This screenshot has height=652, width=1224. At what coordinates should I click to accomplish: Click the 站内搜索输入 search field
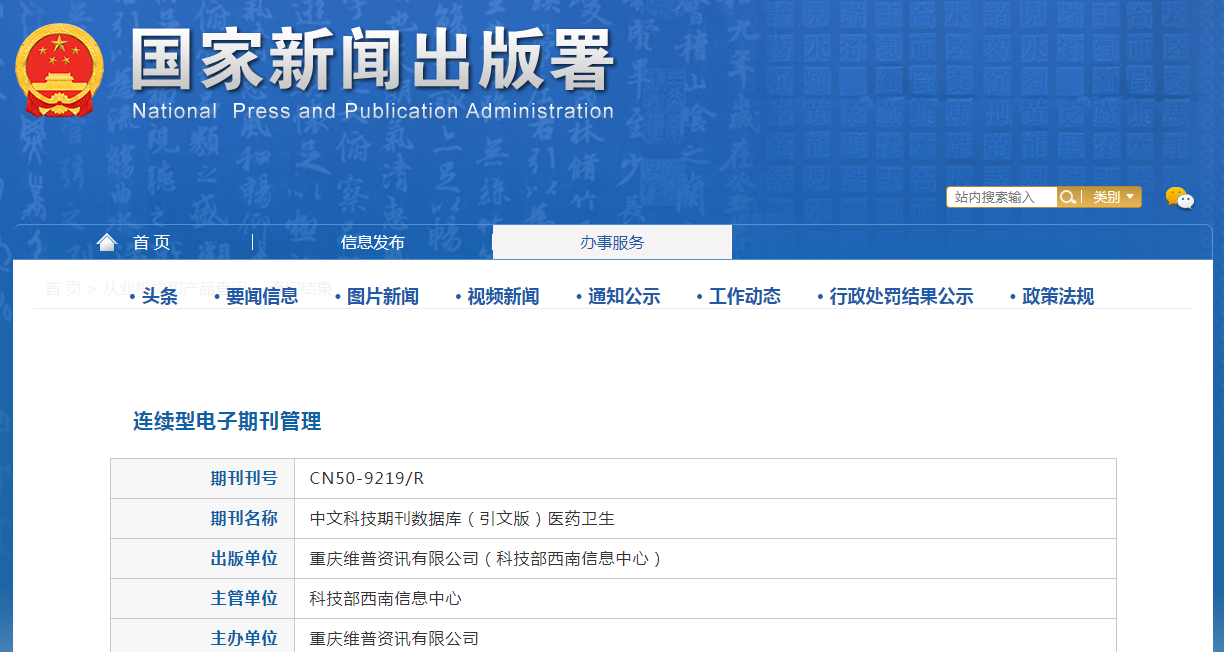click(x=1001, y=197)
